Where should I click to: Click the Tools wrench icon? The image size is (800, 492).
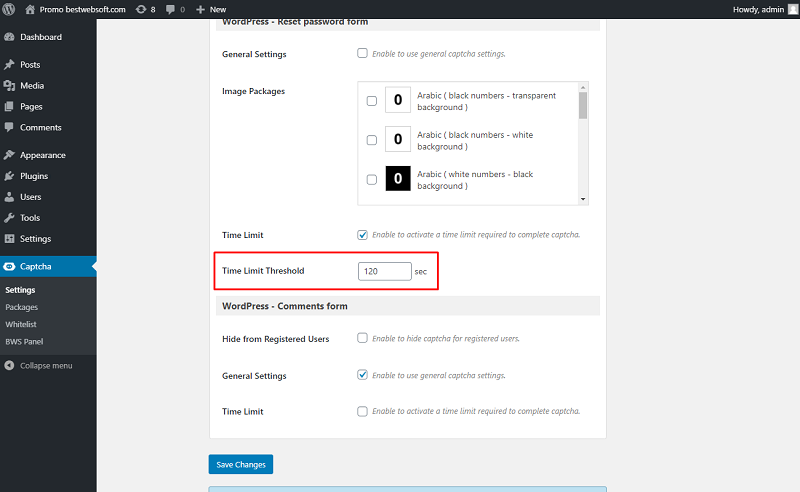(9, 217)
